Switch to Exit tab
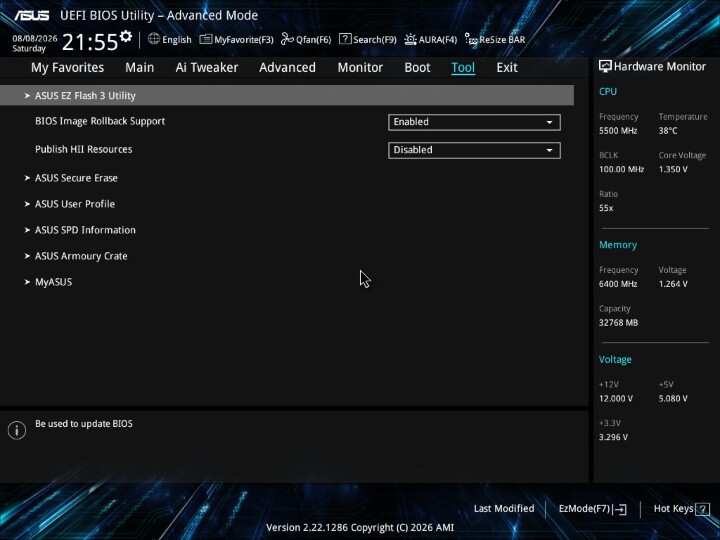This screenshot has height=540, width=720. 507,68
